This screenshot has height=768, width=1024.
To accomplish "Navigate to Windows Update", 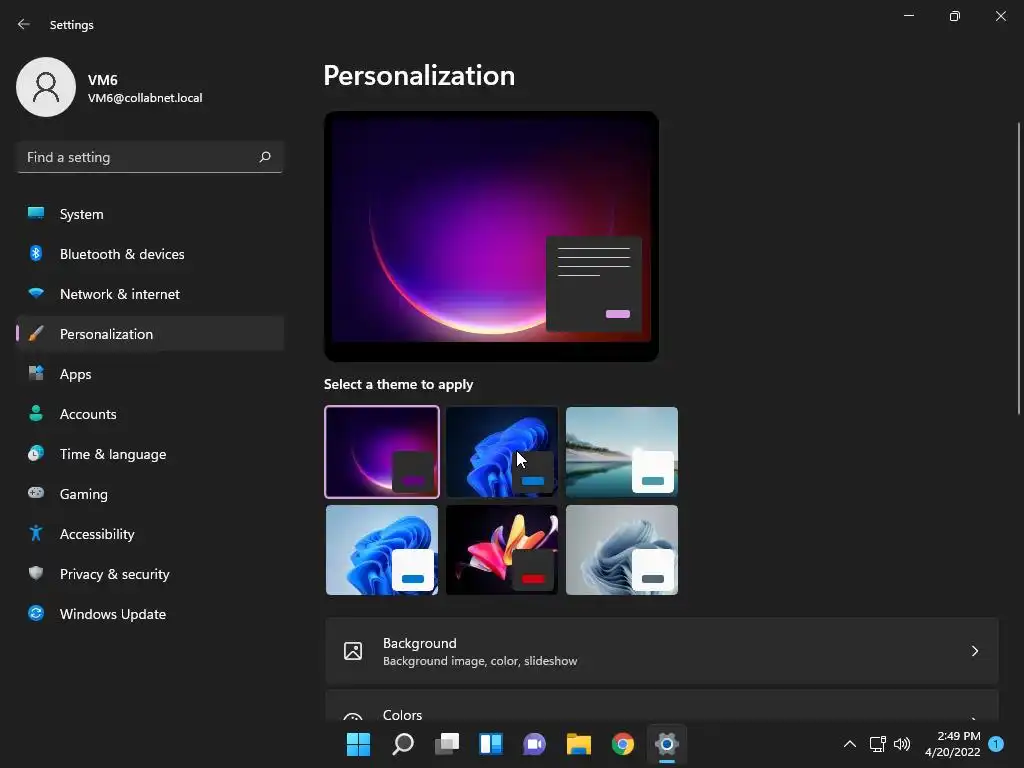I will [x=150, y=614].
